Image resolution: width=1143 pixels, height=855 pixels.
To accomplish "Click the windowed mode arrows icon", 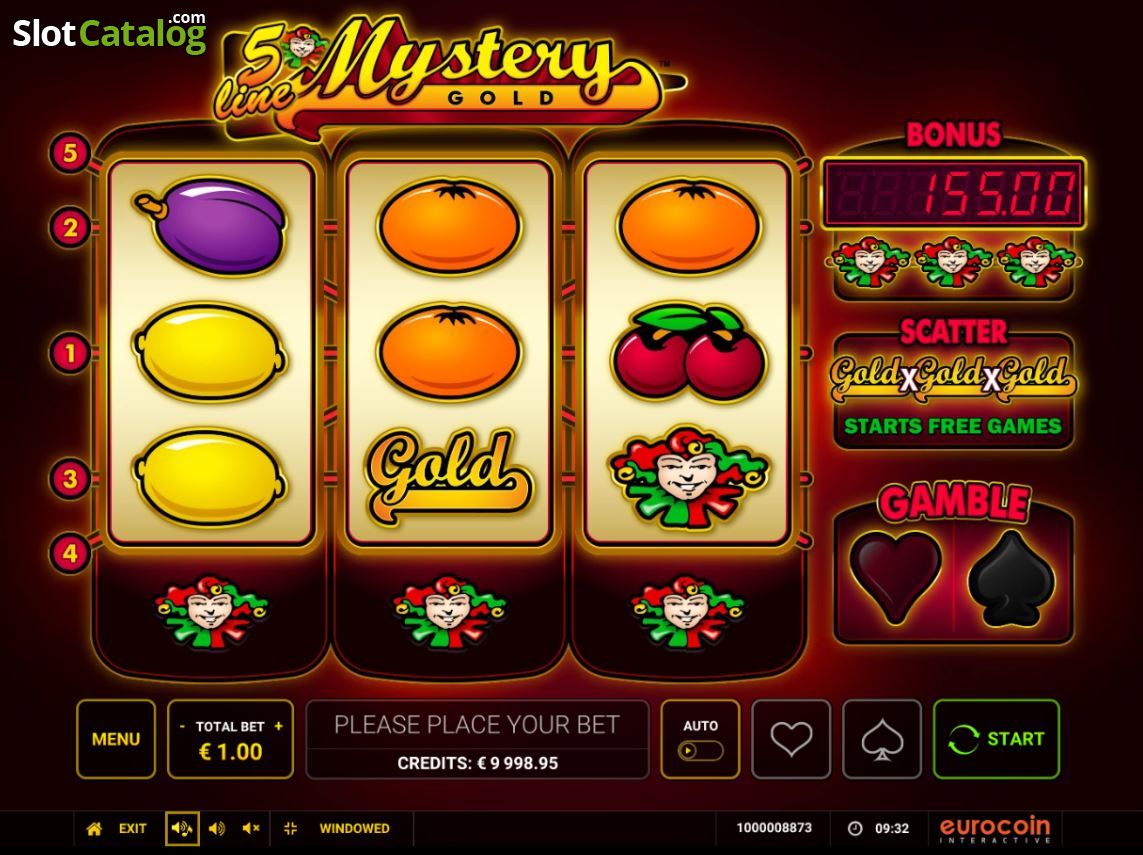I will [290, 829].
